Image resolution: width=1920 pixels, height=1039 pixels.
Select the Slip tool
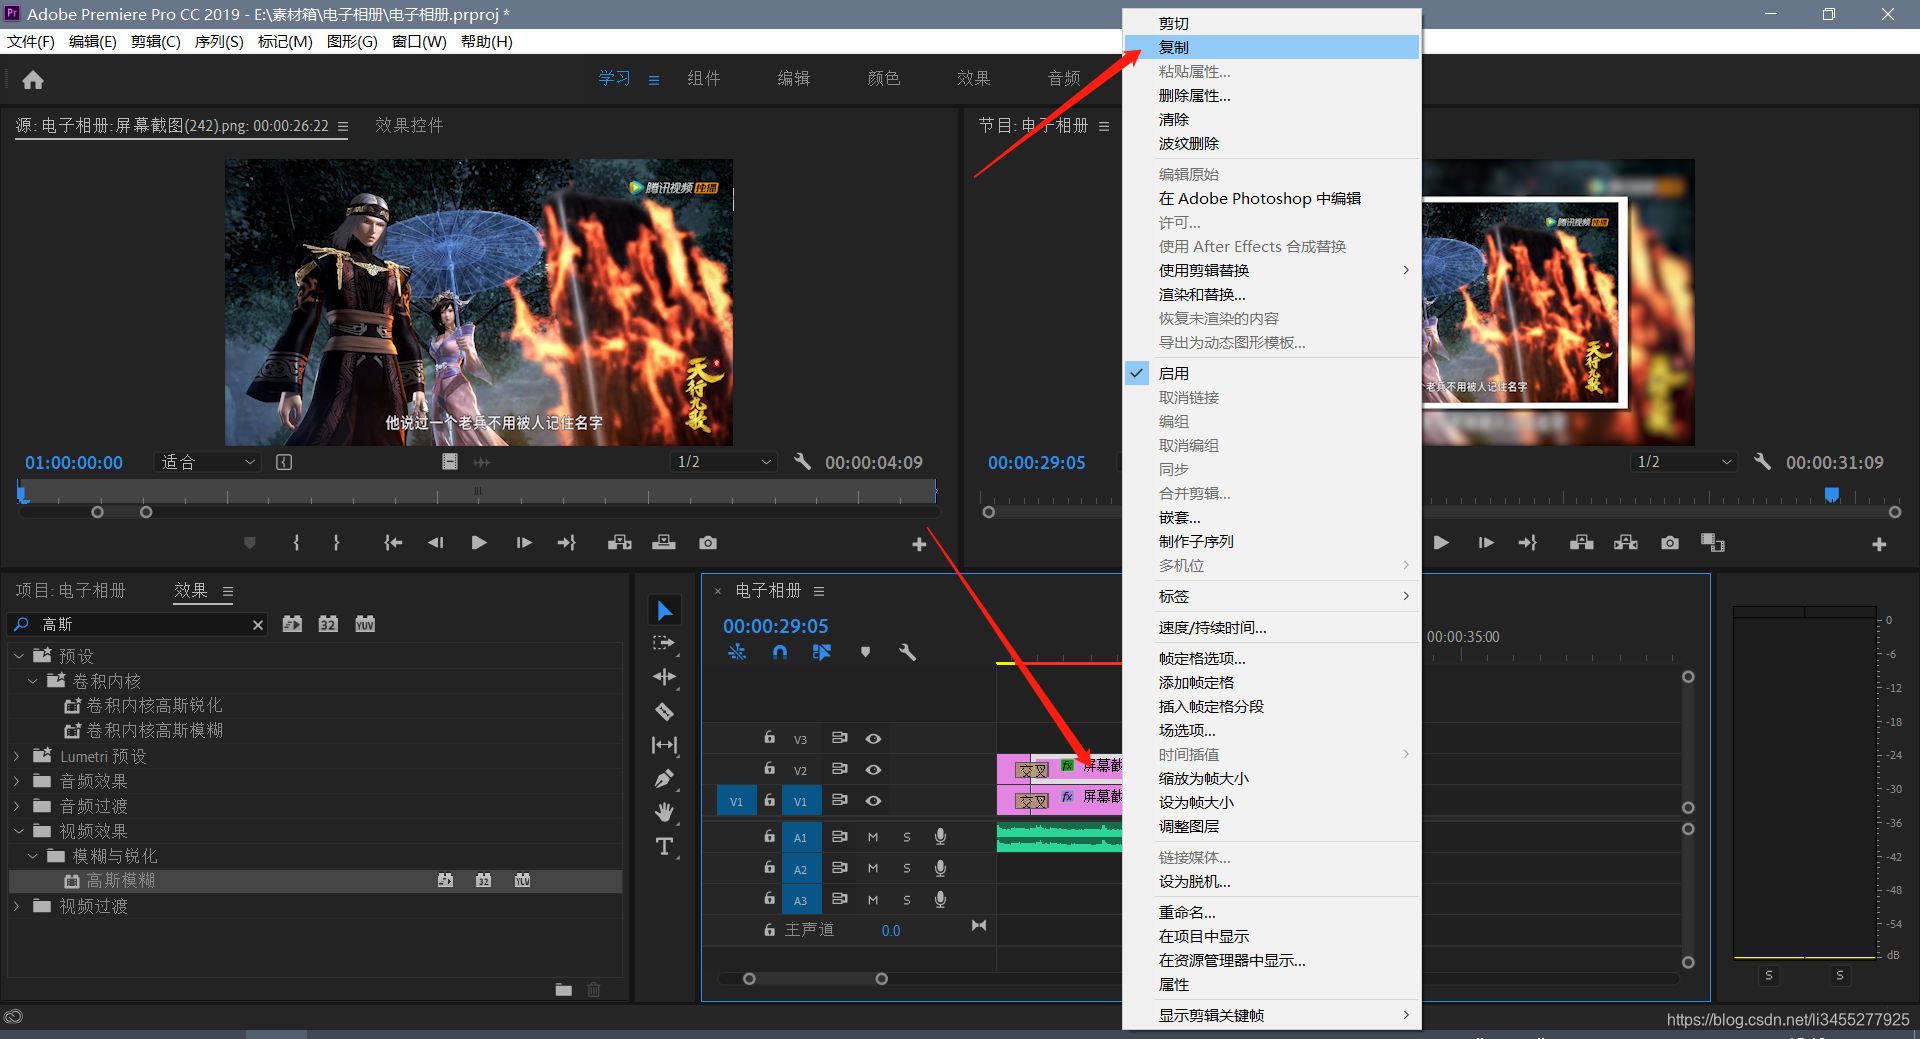pyautogui.click(x=665, y=745)
